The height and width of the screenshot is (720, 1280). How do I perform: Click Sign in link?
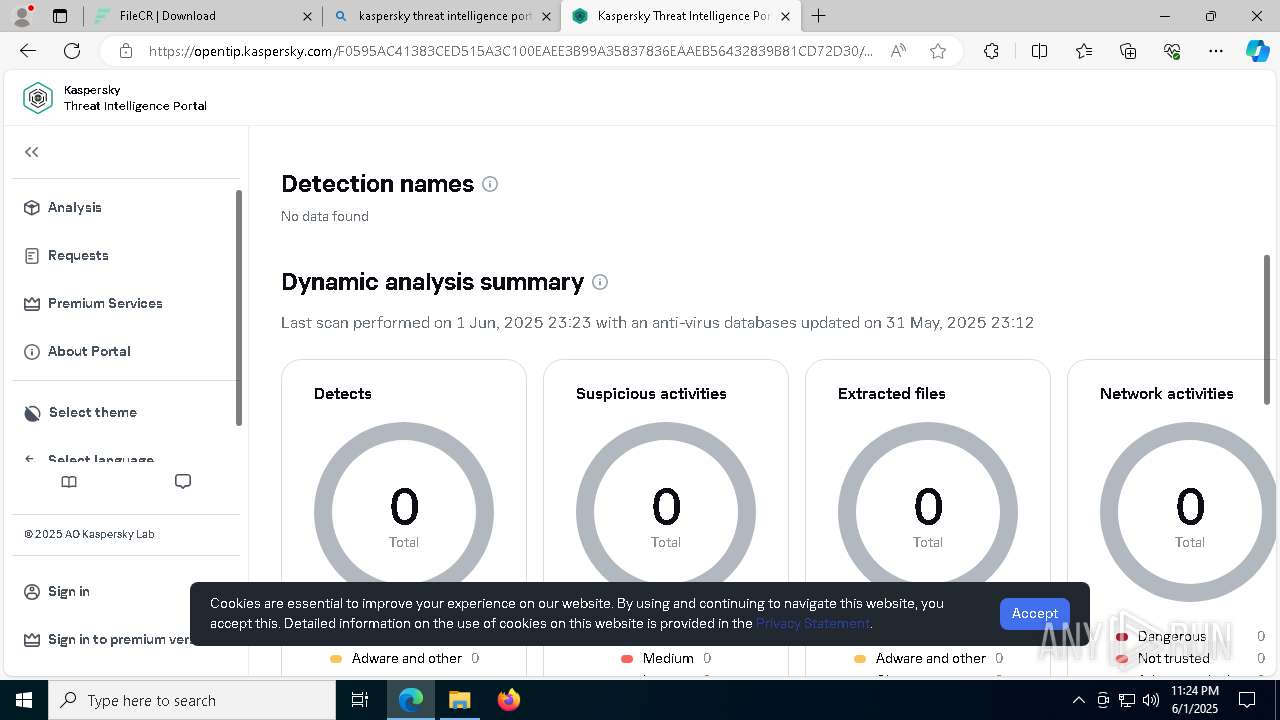pyautogui.click(x=57, y=591)
